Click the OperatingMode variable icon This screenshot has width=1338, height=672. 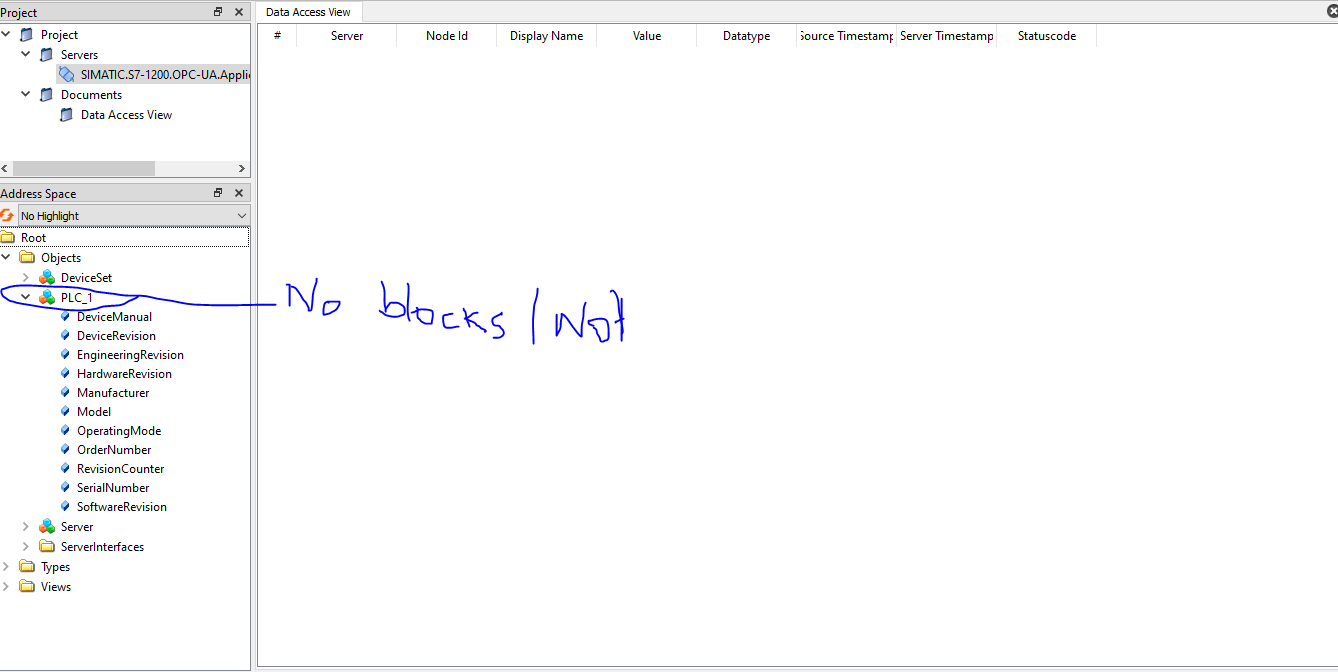click(65, 430)
